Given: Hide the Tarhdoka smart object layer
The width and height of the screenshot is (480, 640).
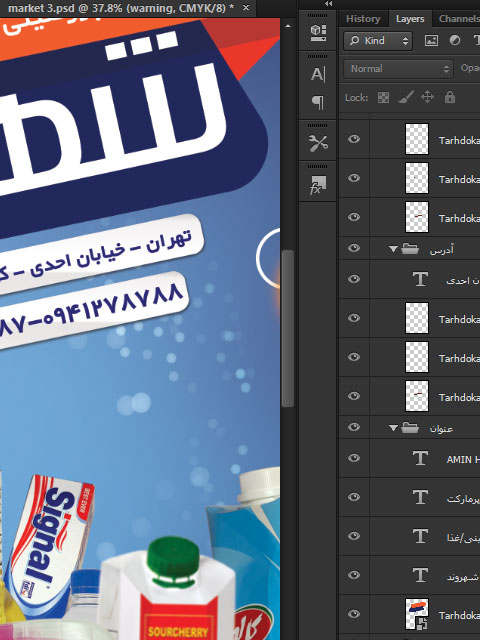Looking at the screenshot, I should pyautogui.click(x=354, y=614).
